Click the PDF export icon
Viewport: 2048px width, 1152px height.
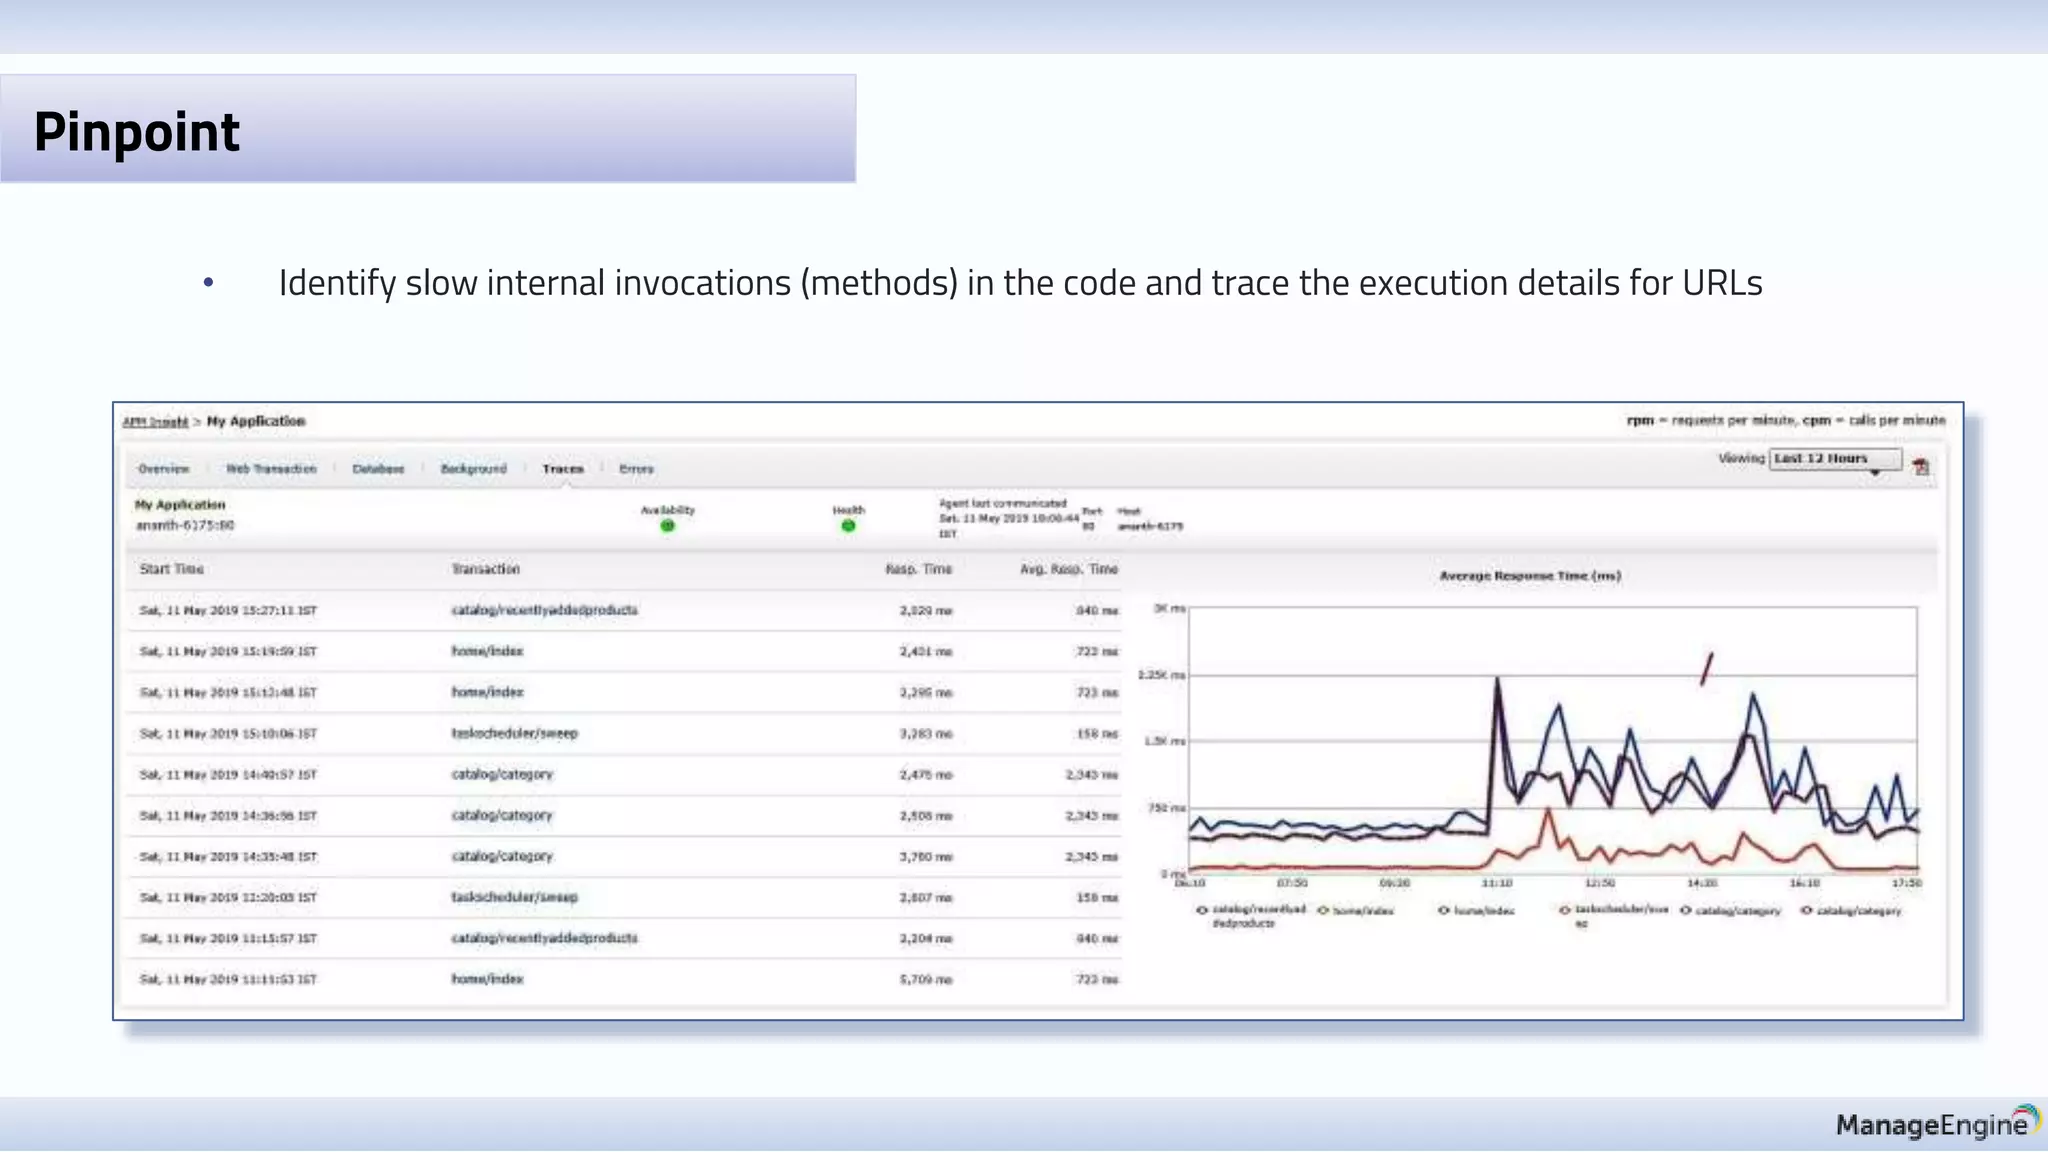click(x=1921, y=467)
